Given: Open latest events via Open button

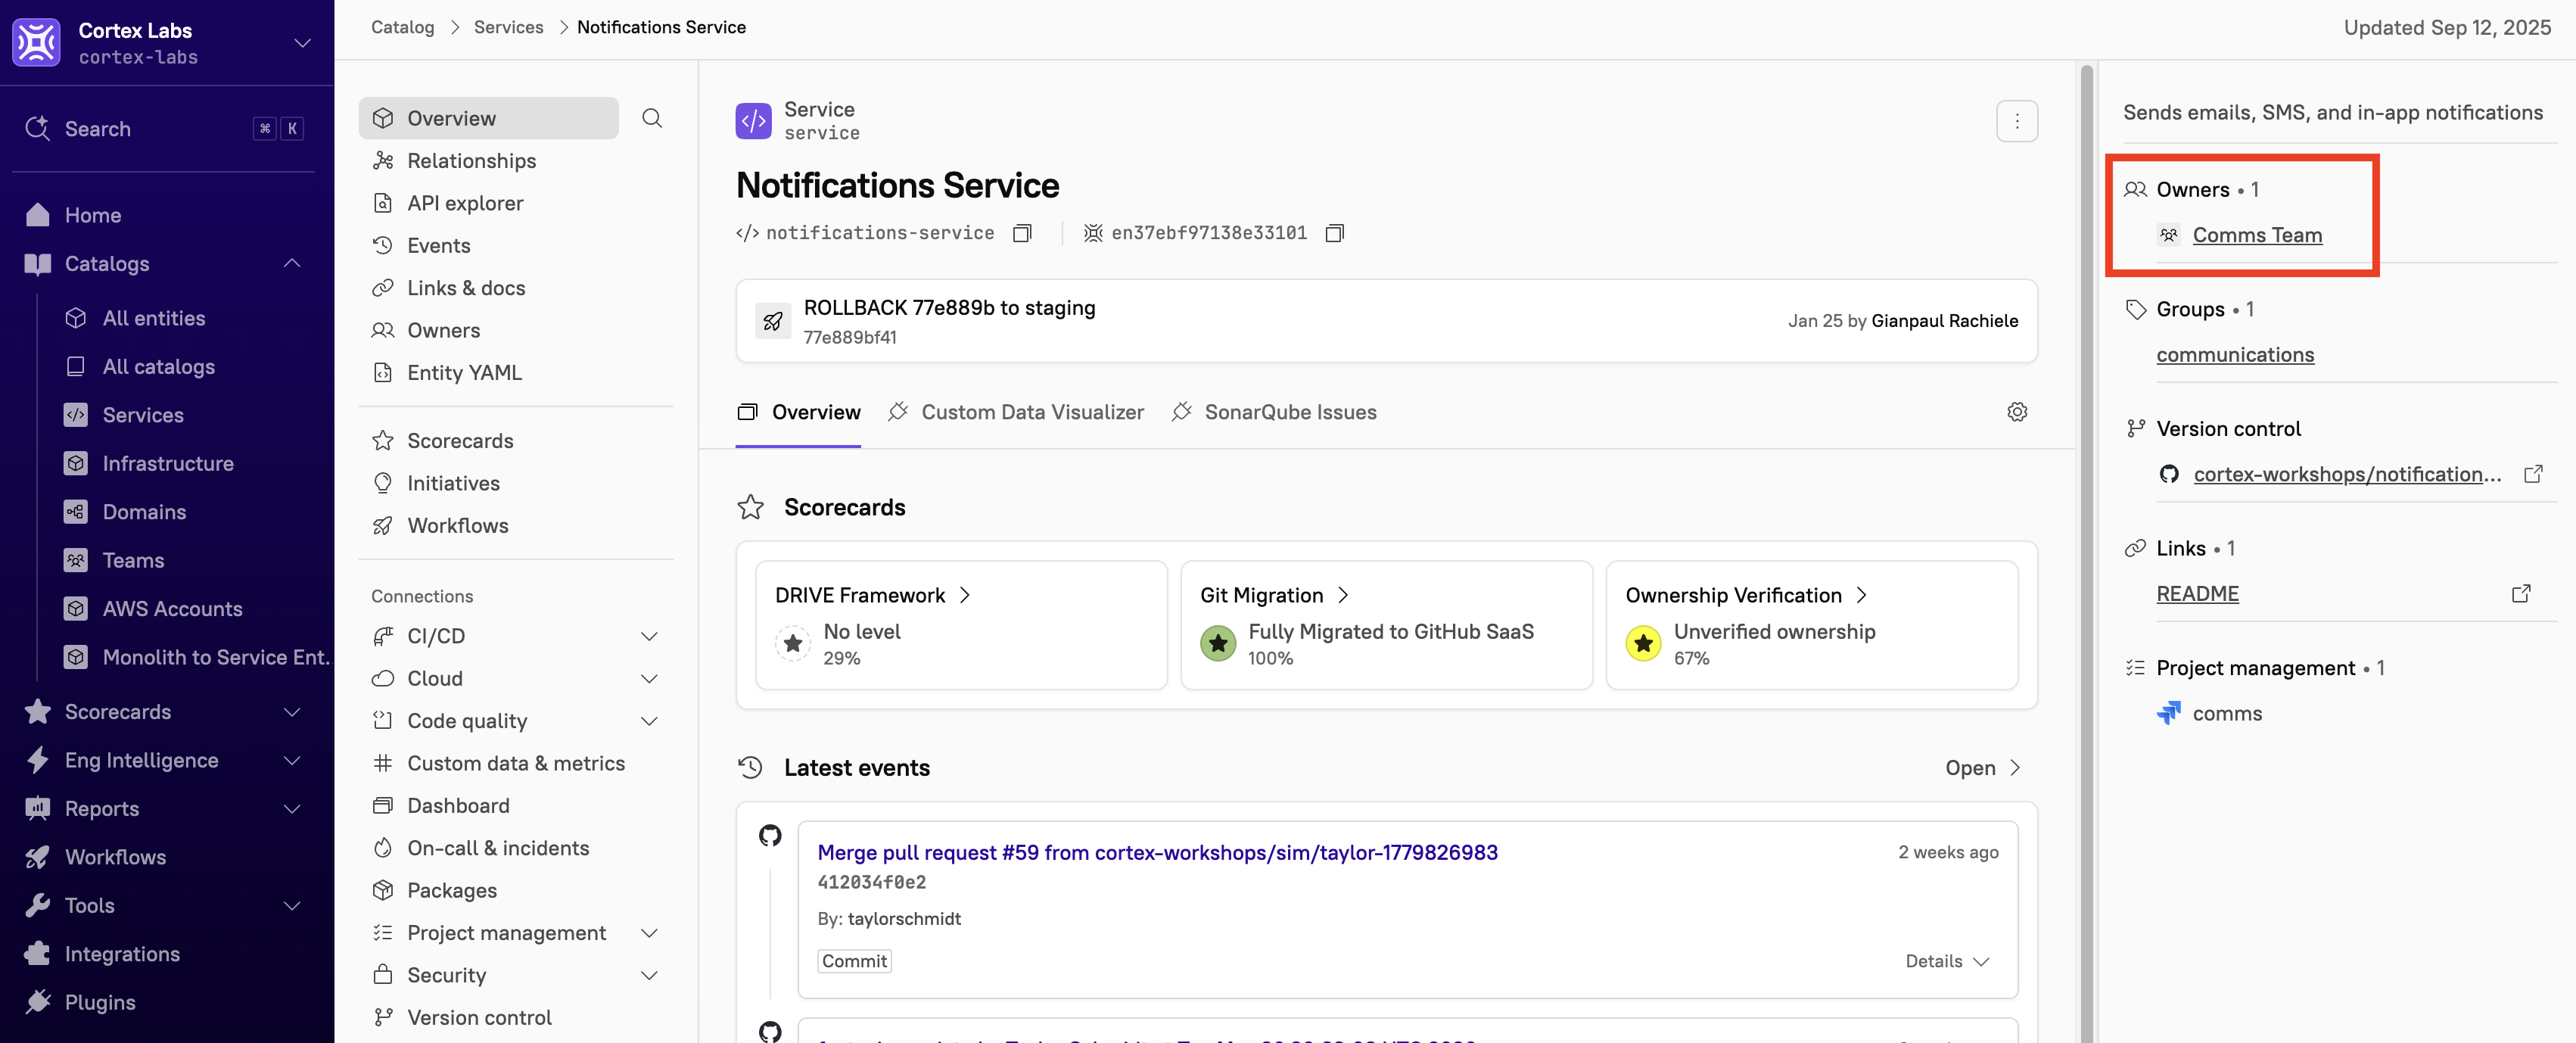Looking at the screenshot, I should point(1983,768).
